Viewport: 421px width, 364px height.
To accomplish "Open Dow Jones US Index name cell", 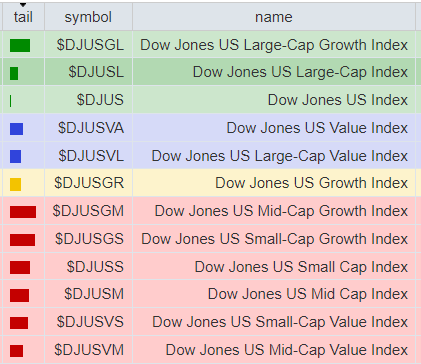I will point(274,100).
